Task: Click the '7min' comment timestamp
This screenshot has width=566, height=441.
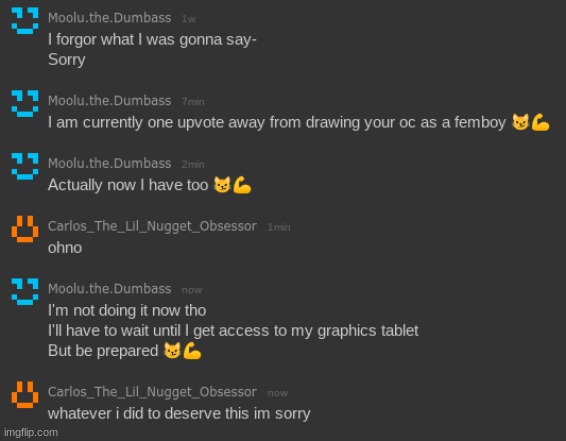Action: tap(193, 102)
